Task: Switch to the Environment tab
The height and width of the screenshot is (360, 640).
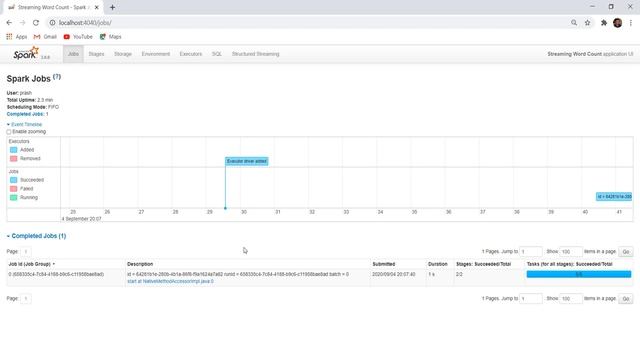Action: pos(156,54)
